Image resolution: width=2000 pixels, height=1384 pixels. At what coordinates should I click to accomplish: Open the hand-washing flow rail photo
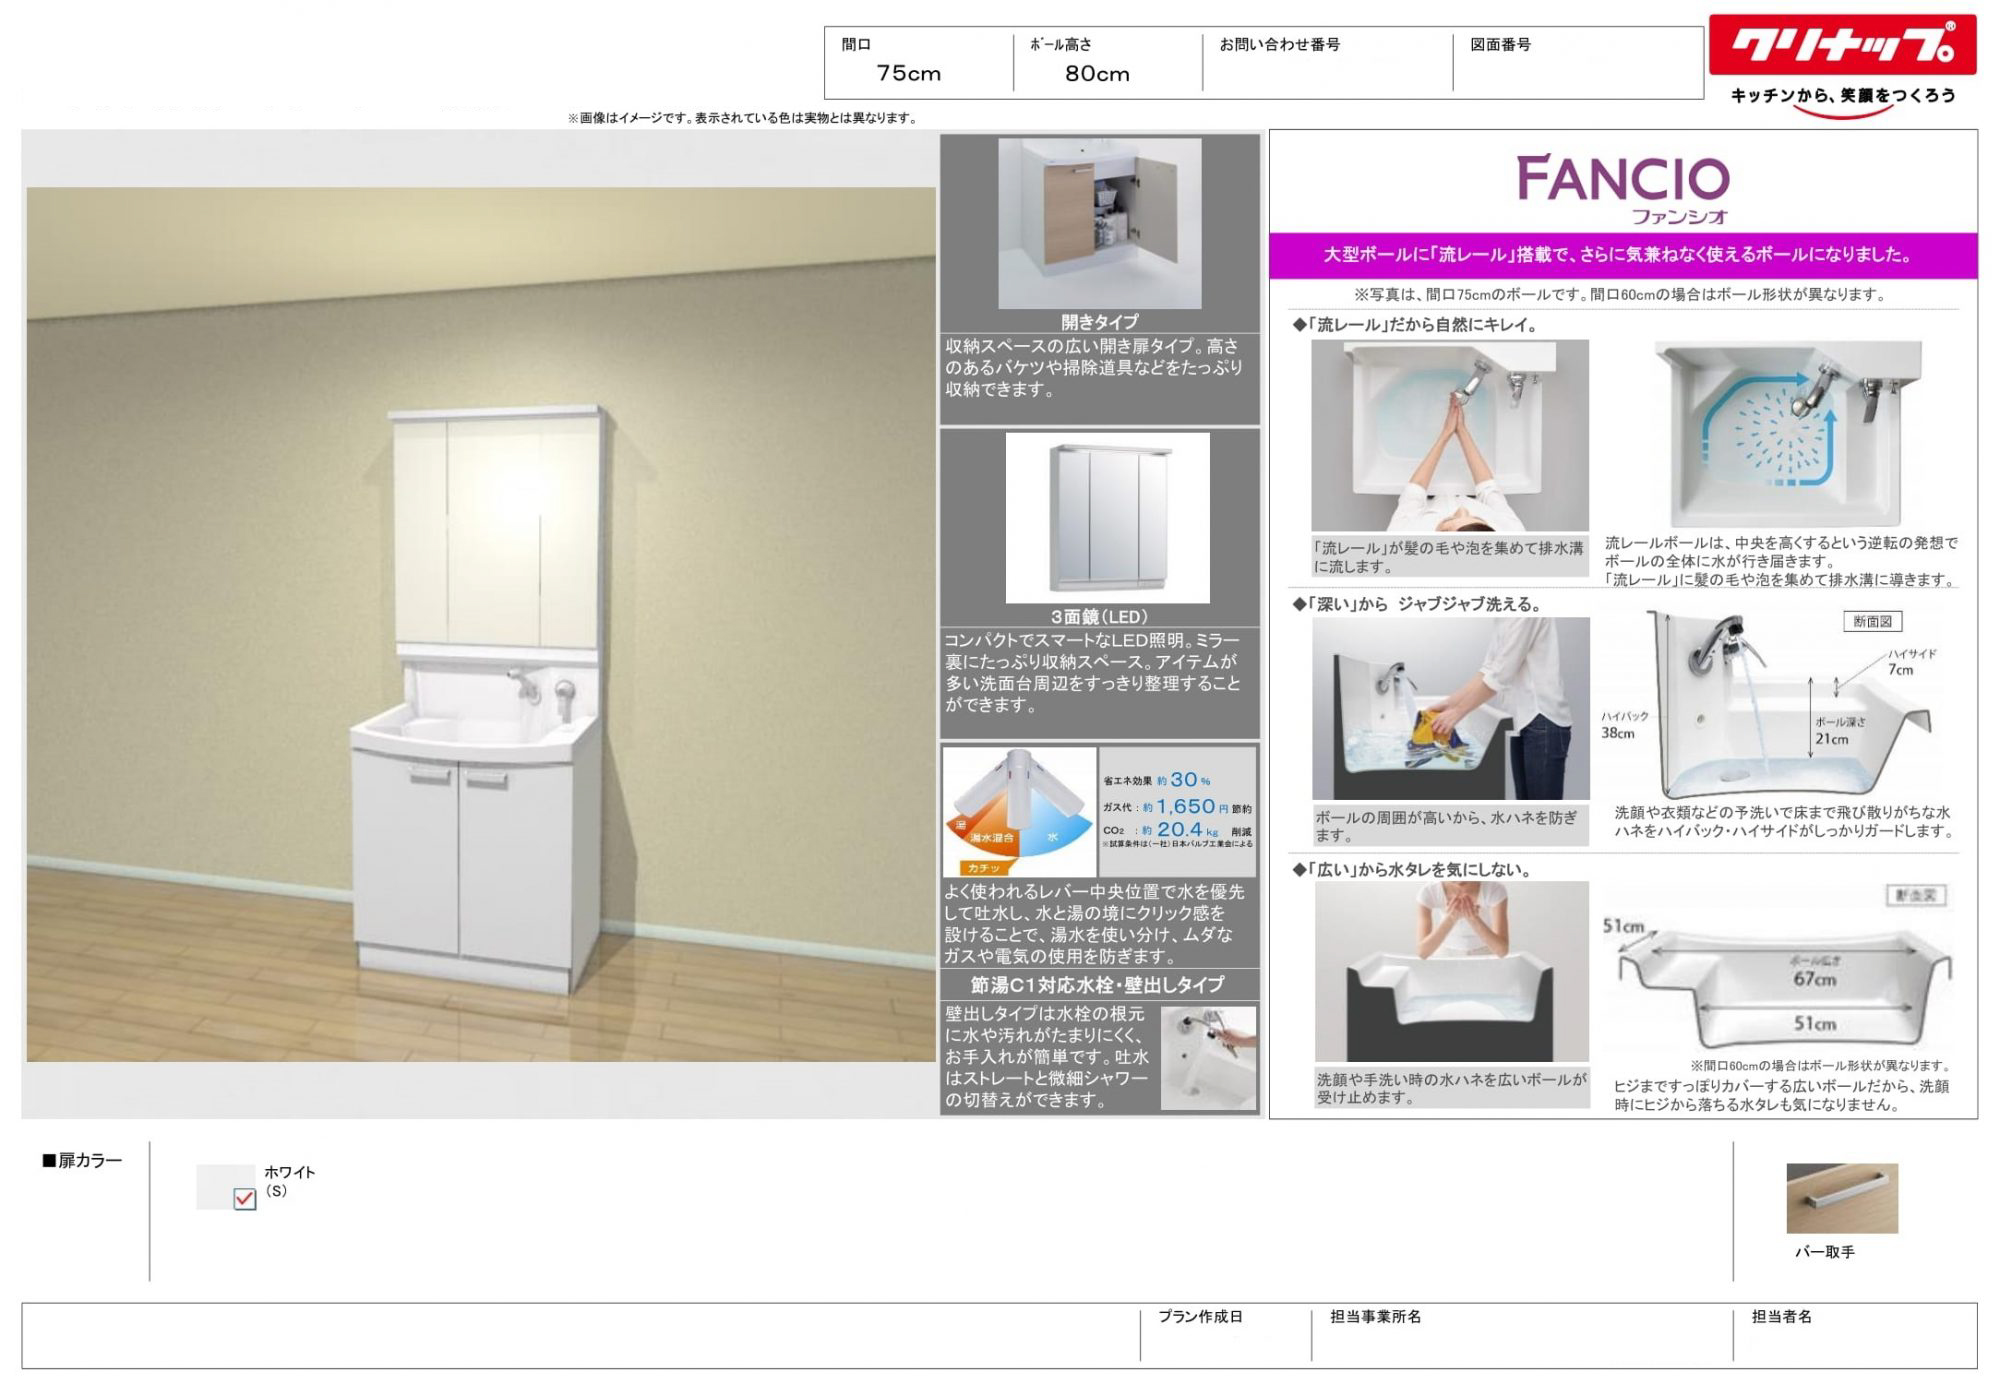point(1450,435)
